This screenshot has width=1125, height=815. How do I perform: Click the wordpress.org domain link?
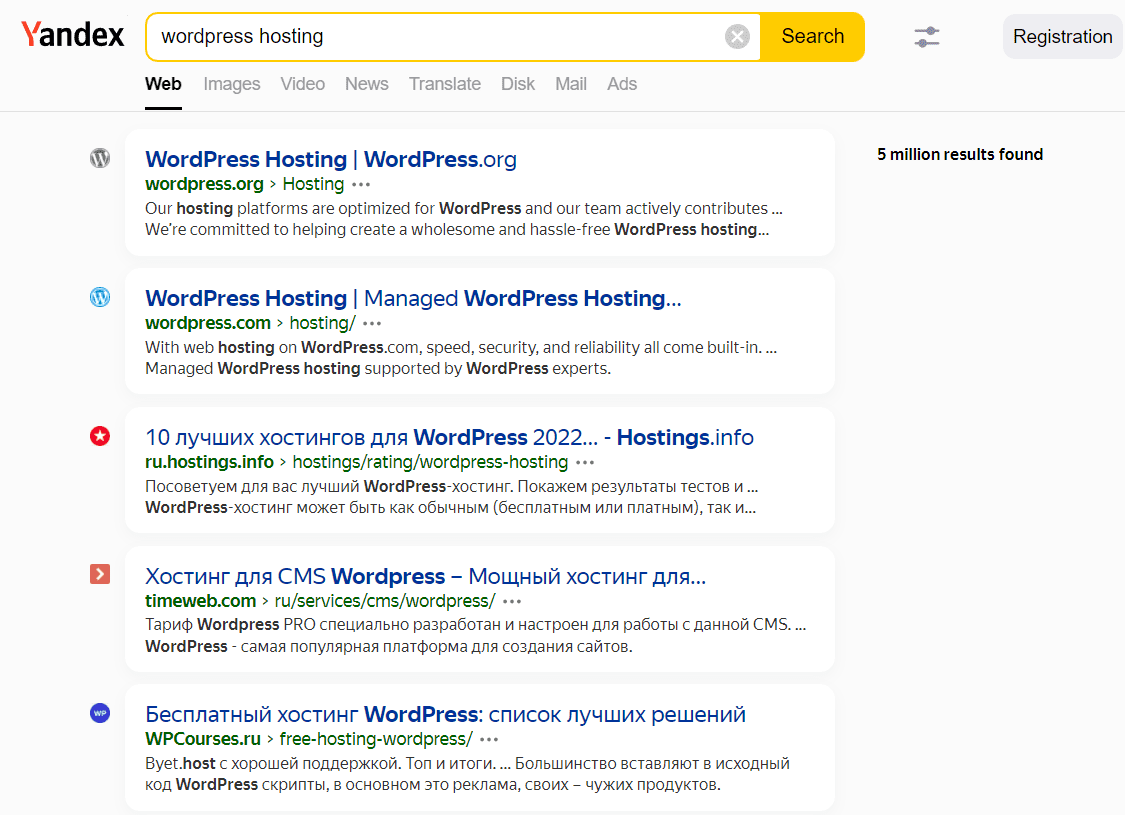[204, 184]
